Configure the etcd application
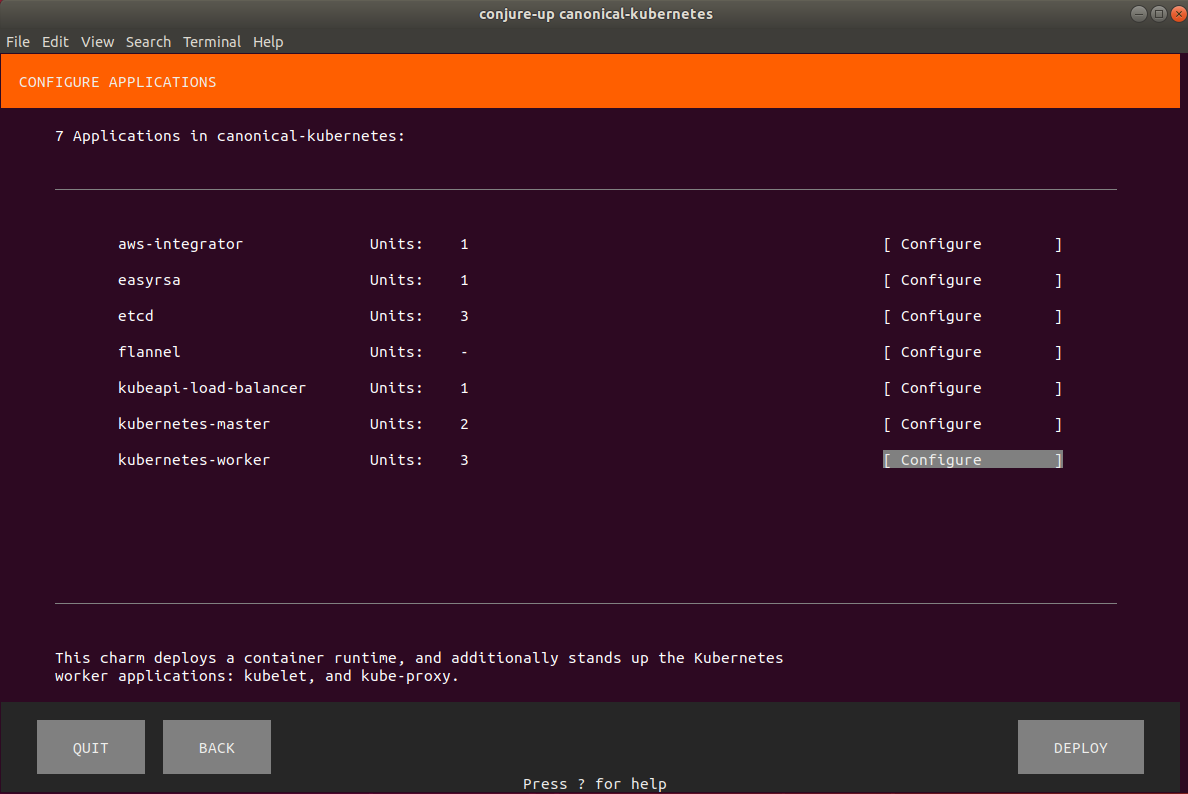 972,316
